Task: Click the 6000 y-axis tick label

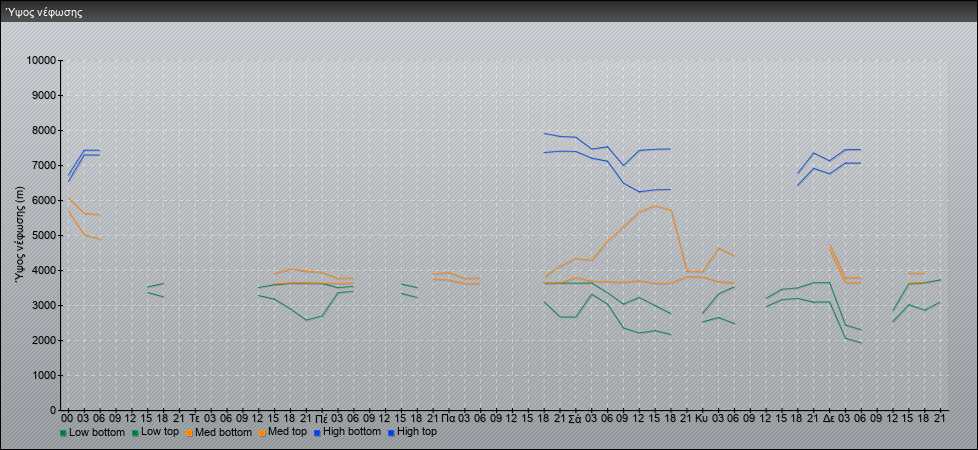Action: point(44,200)
